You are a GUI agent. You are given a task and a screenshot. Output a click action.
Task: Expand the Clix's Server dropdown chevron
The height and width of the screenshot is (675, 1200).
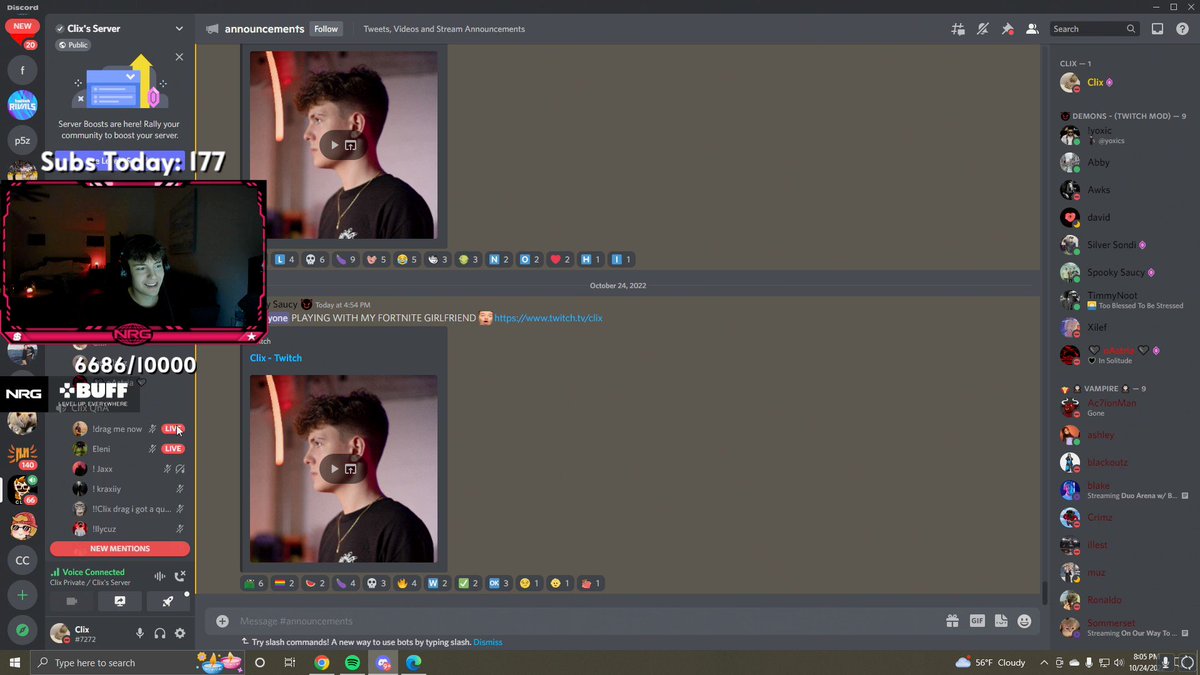(179, 29)
